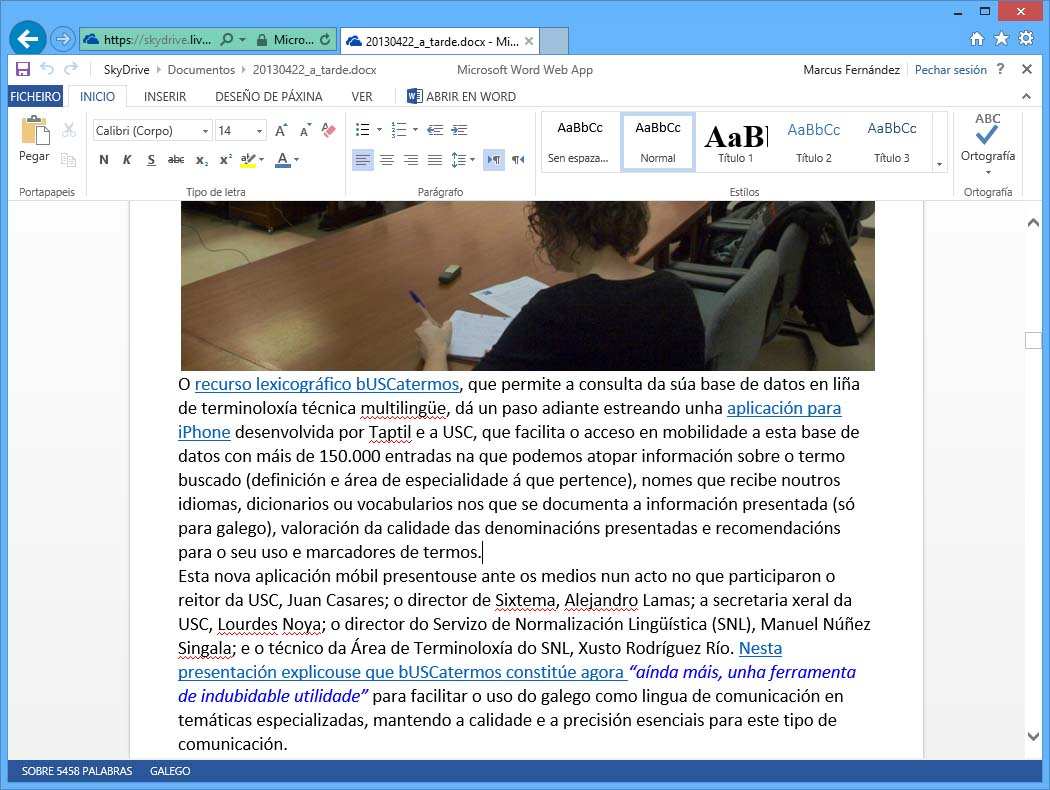Apply the Título 3 style

coord(892,142)
